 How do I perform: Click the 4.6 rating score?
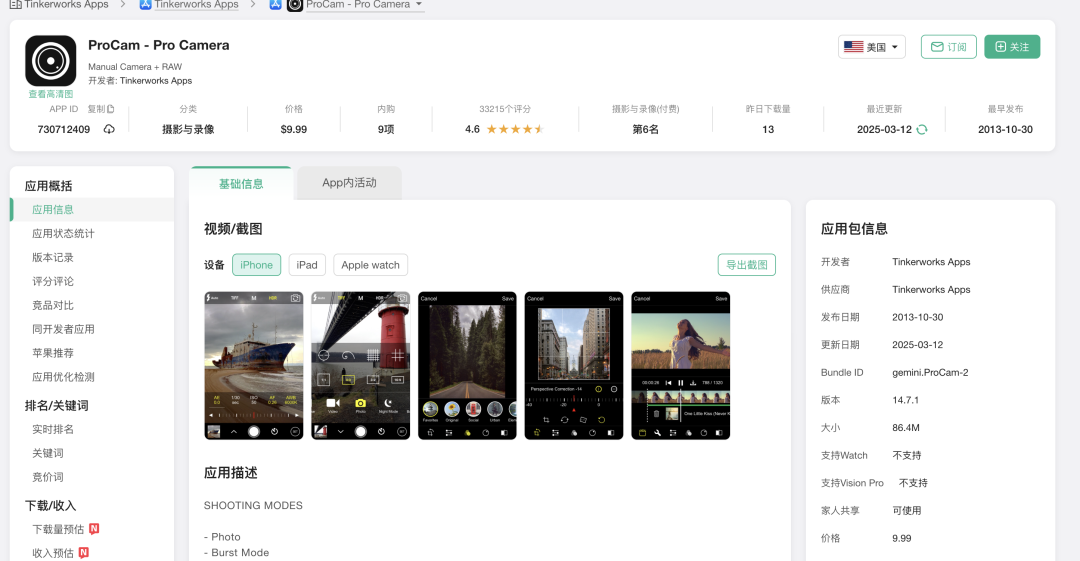tap(472, 130)
